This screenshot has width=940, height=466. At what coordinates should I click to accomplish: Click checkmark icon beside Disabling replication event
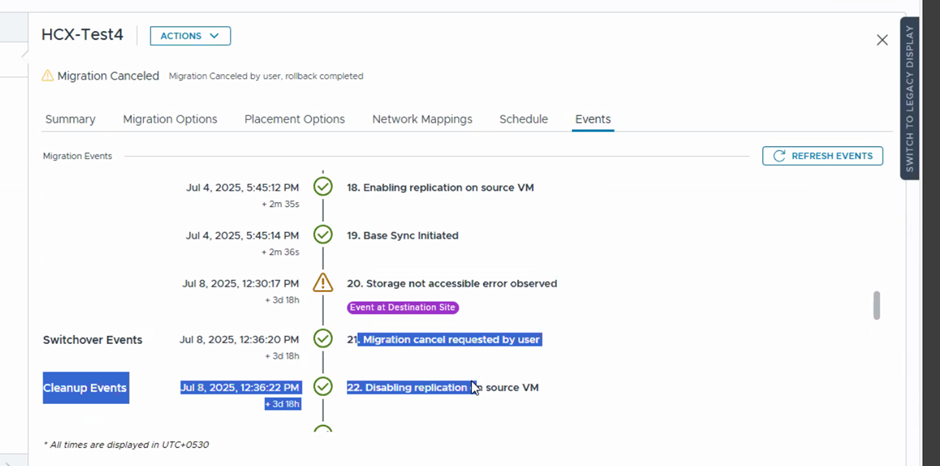(323, 387)
